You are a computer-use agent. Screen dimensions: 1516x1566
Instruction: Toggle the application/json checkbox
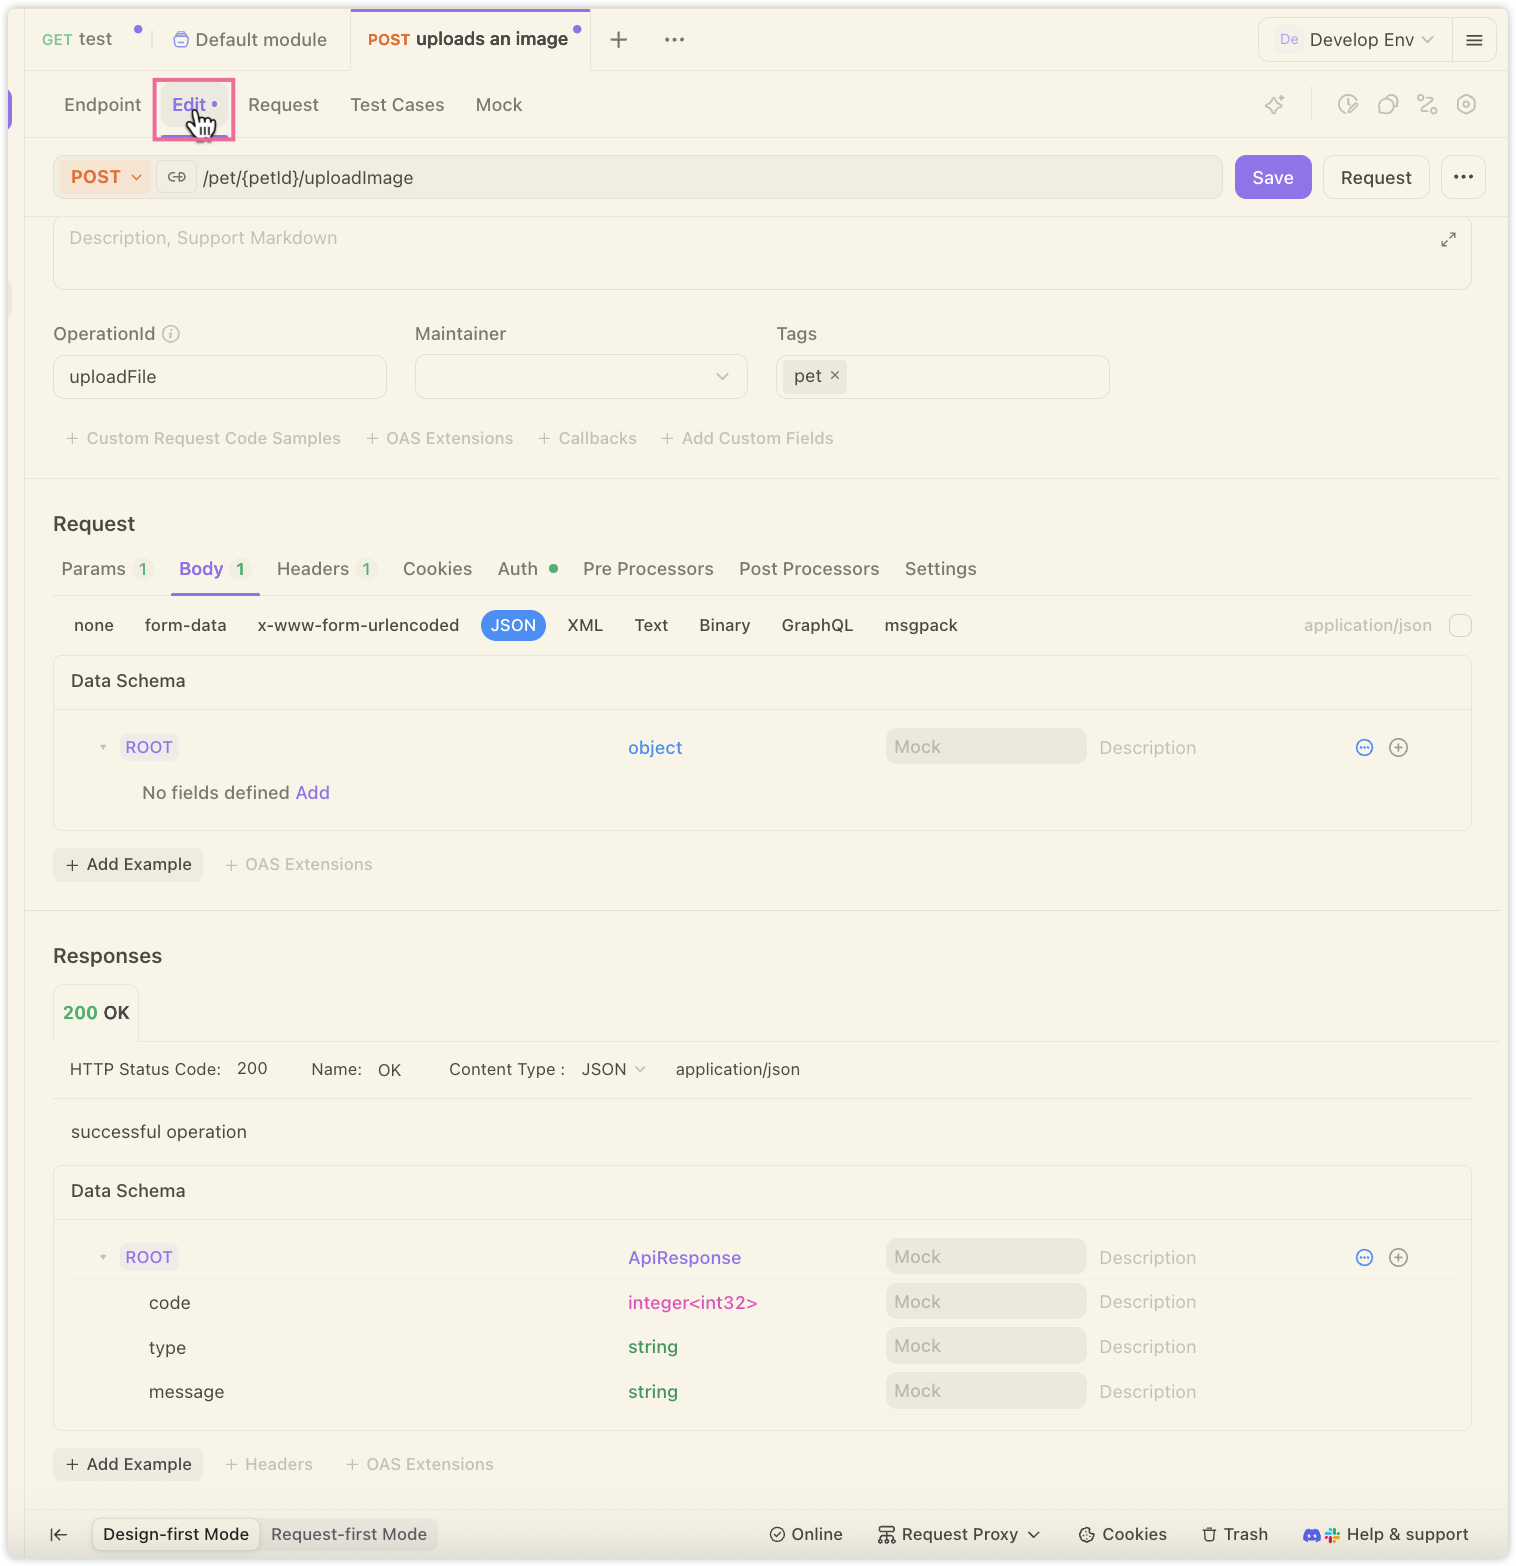point(1460,626)
